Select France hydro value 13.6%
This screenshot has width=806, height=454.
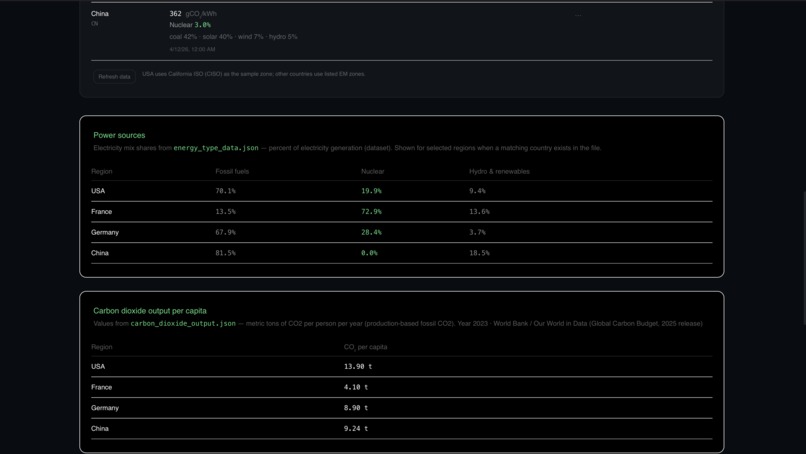479,212
